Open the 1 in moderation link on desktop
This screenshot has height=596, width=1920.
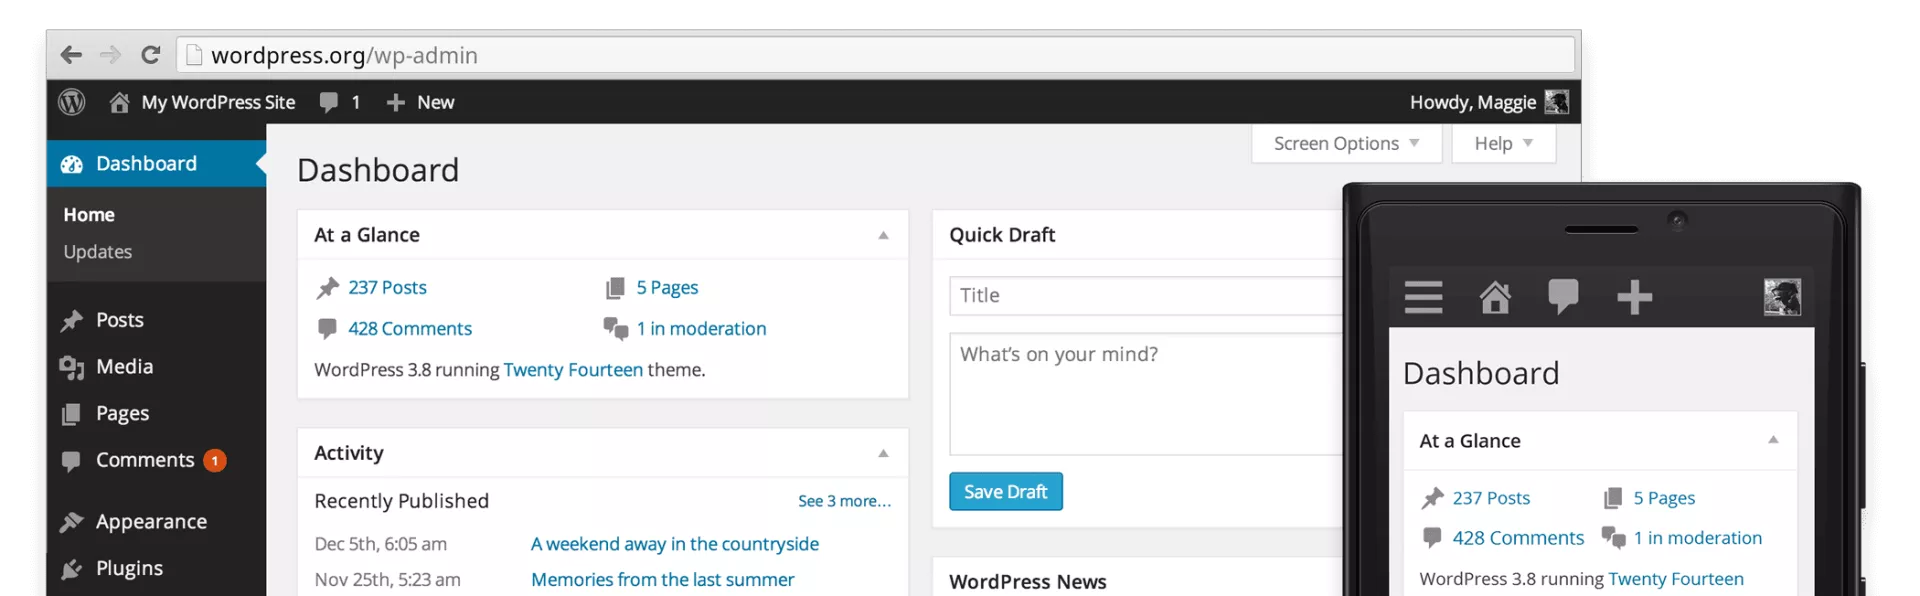click(x=702, y=329)
